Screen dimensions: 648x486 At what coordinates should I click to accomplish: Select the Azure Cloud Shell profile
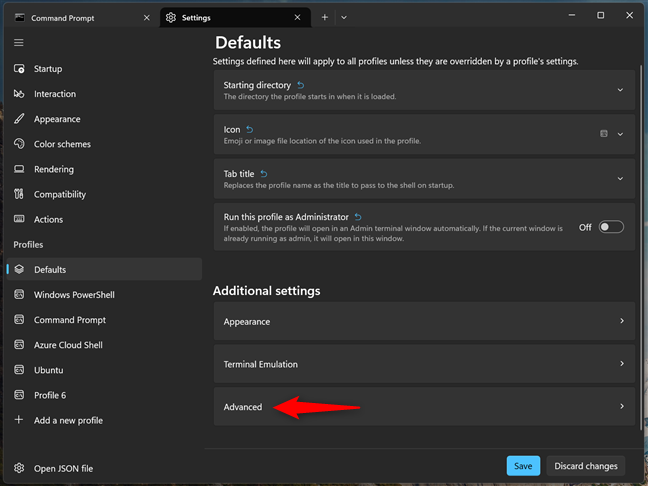click(104, 345)
